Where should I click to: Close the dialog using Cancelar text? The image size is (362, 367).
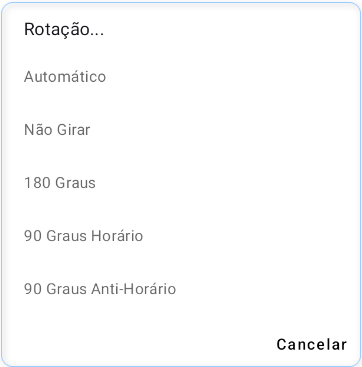click(312, 344)
